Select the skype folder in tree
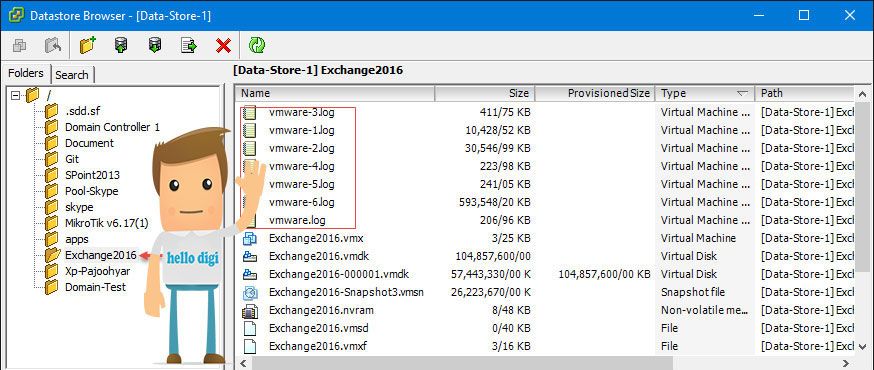Screen dimensions: 874x370 (79, 207)
